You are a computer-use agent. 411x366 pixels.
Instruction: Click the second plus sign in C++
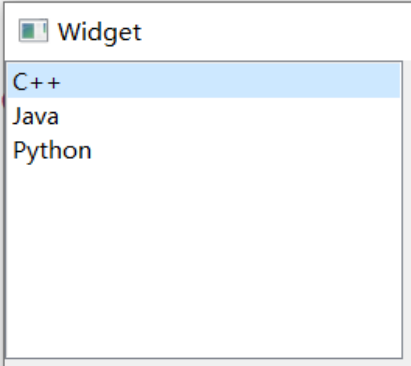pos(53,82)
